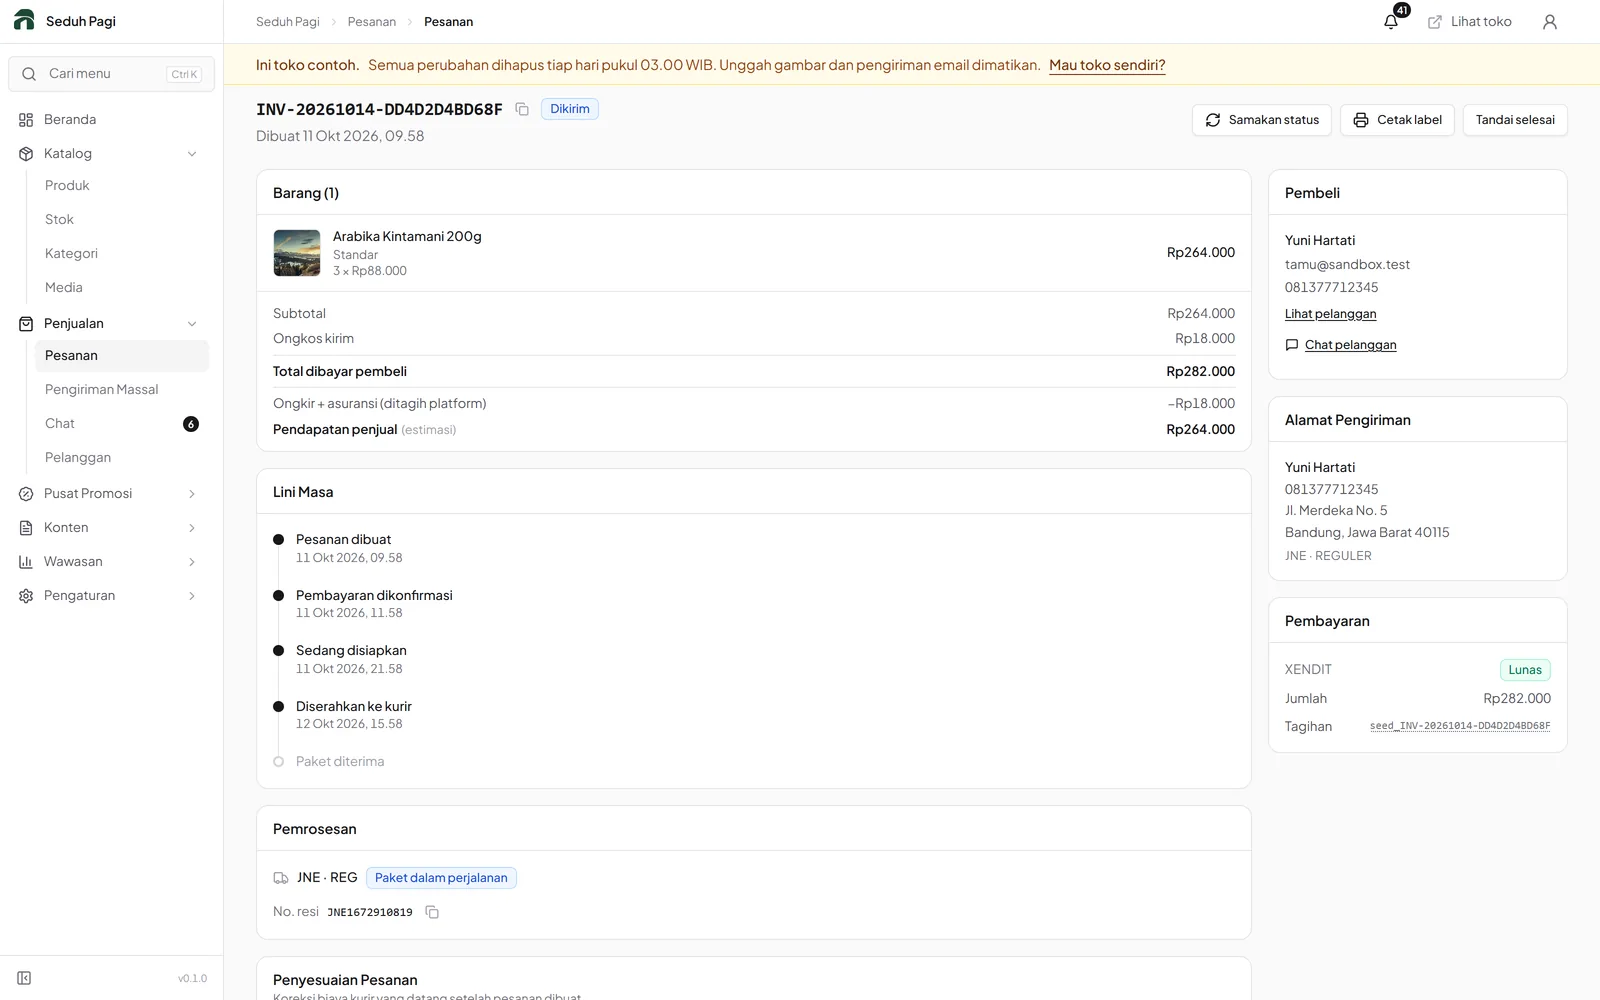Viewport: 1600px width, 1000px height.
Task: Expand the Pengaturan chevron
Action: [x=192, y=595]
